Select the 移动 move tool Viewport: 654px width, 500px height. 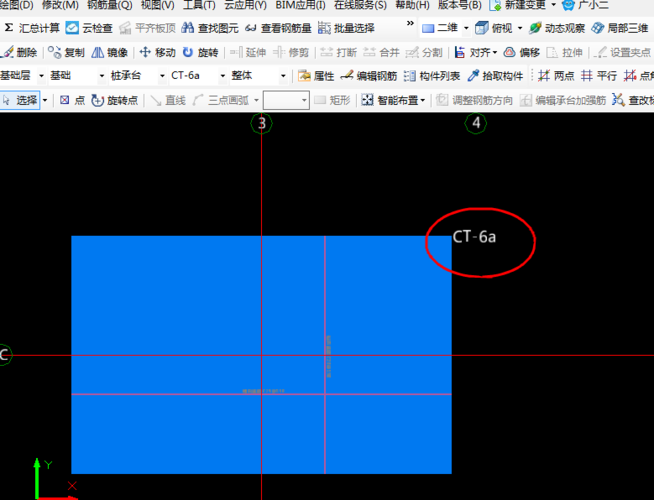157,53
